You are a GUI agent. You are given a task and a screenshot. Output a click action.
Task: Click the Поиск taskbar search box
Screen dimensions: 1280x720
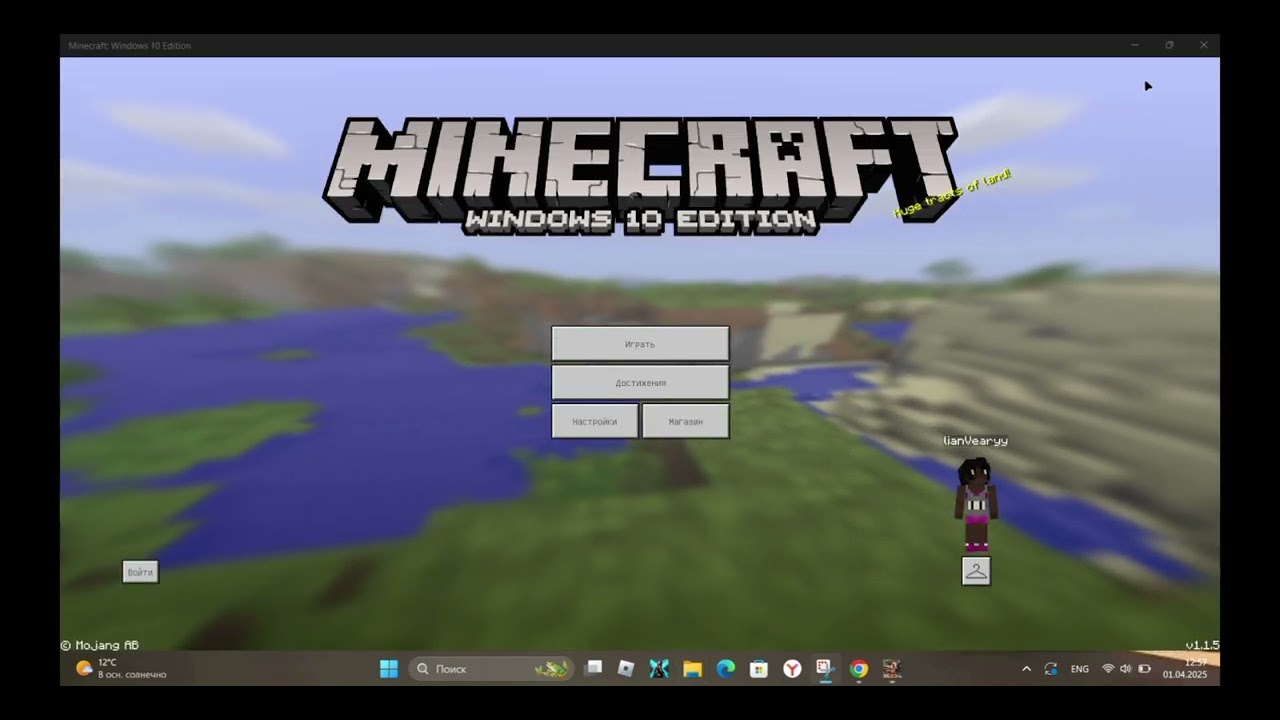tap(491, 669)
